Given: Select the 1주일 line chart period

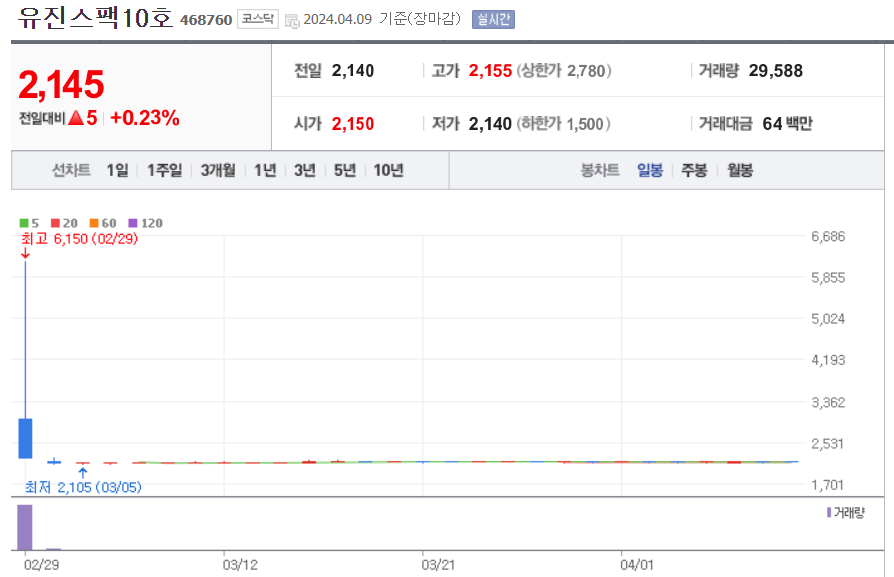Looking at the screenshot, I should pos(165,170).
